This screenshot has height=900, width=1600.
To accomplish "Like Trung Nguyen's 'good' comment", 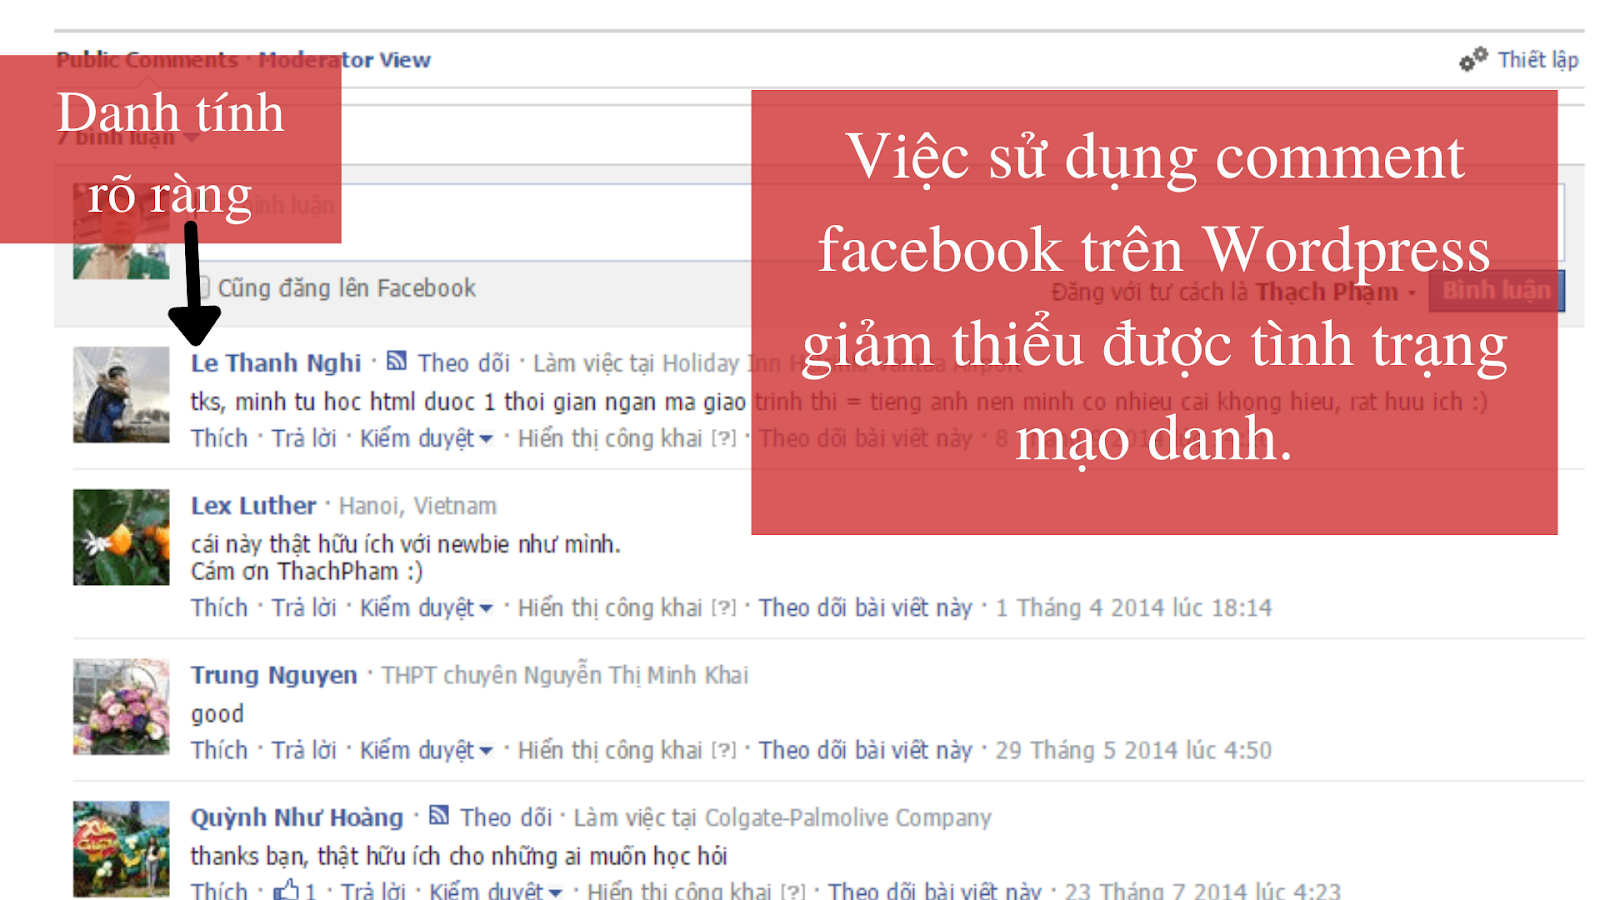I will pyautogui.click(x=219, y=750).
